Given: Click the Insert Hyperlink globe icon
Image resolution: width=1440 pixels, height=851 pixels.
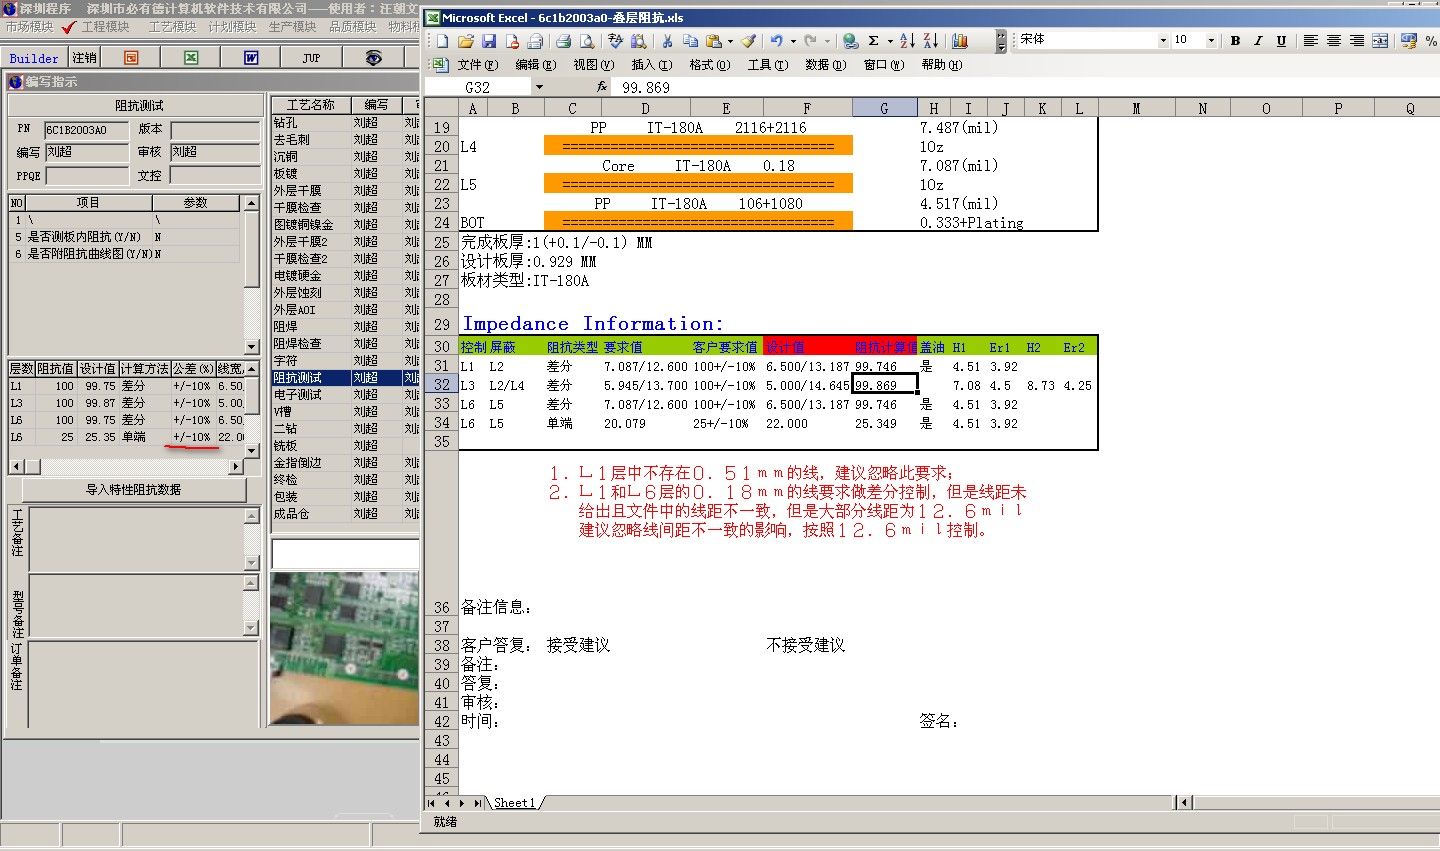Looking at the screenshot, I should click(850, 41).
